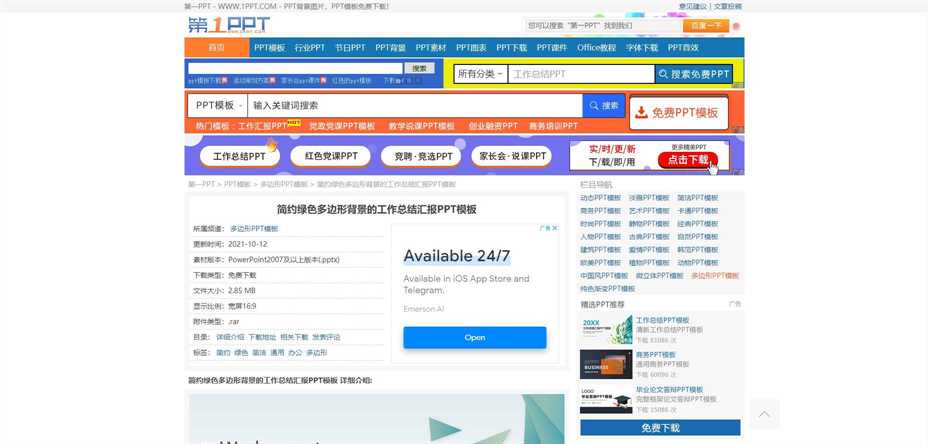Click the 免费PPT模板 download button
This screenshot has height=444, width=928.
coord(678,113)
